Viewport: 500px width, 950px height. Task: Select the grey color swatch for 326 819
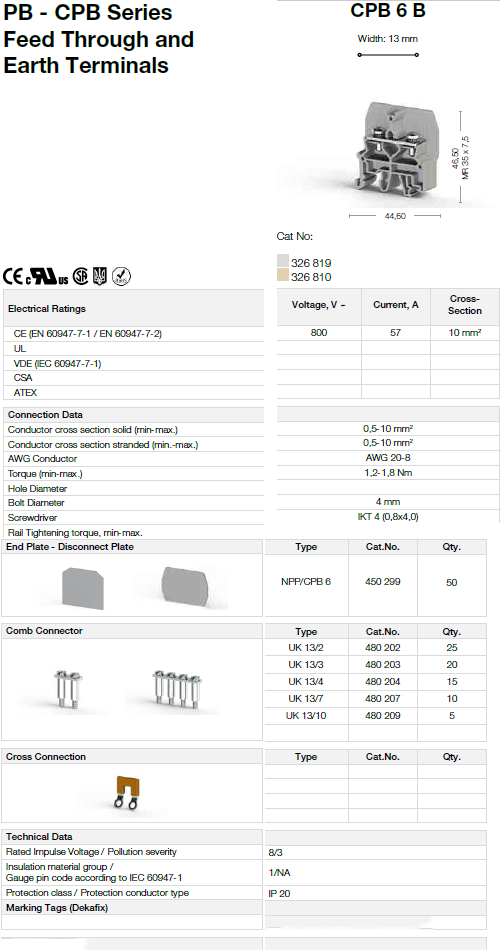pyautogui.click(x=282, y=261)
